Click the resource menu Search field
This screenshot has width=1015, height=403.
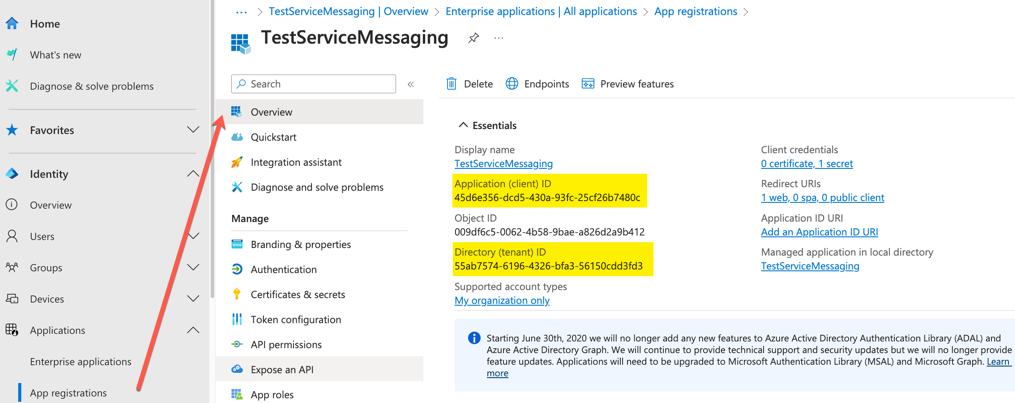(x=320, y=84)
